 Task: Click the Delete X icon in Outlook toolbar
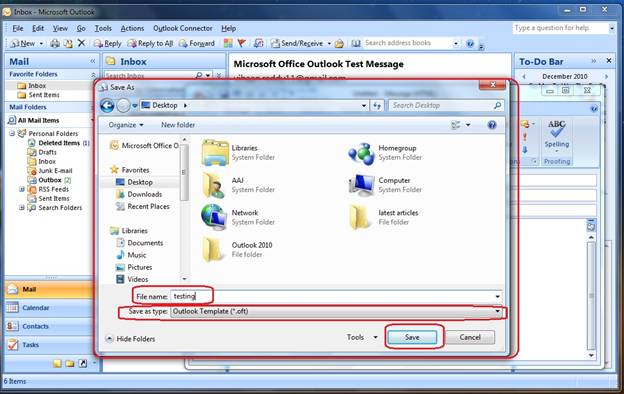coord(81,43)
